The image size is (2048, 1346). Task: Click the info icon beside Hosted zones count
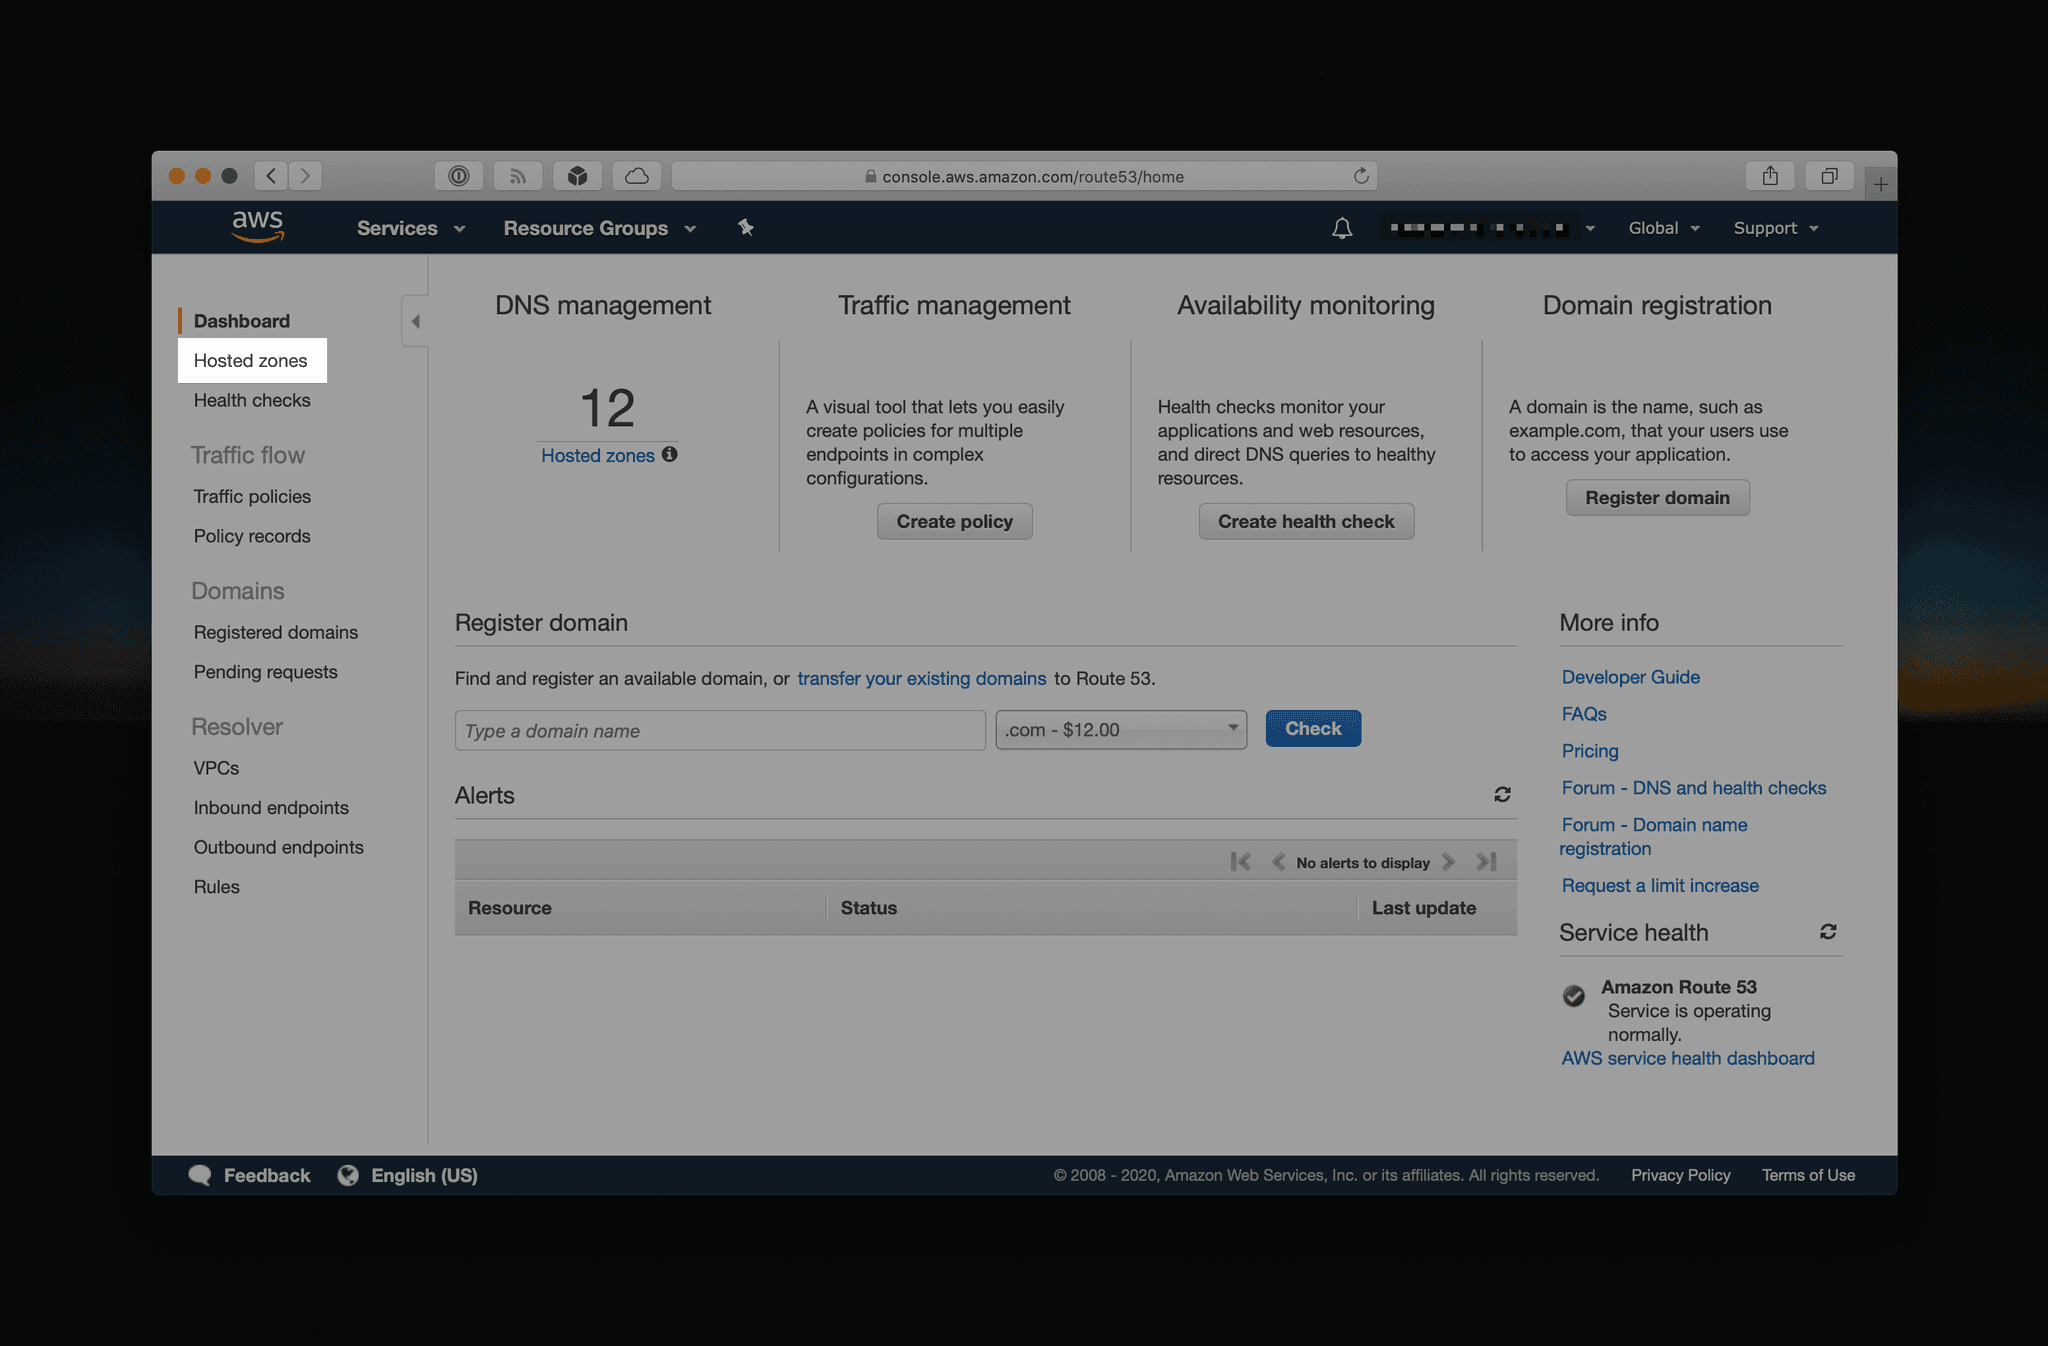point(671,454)
